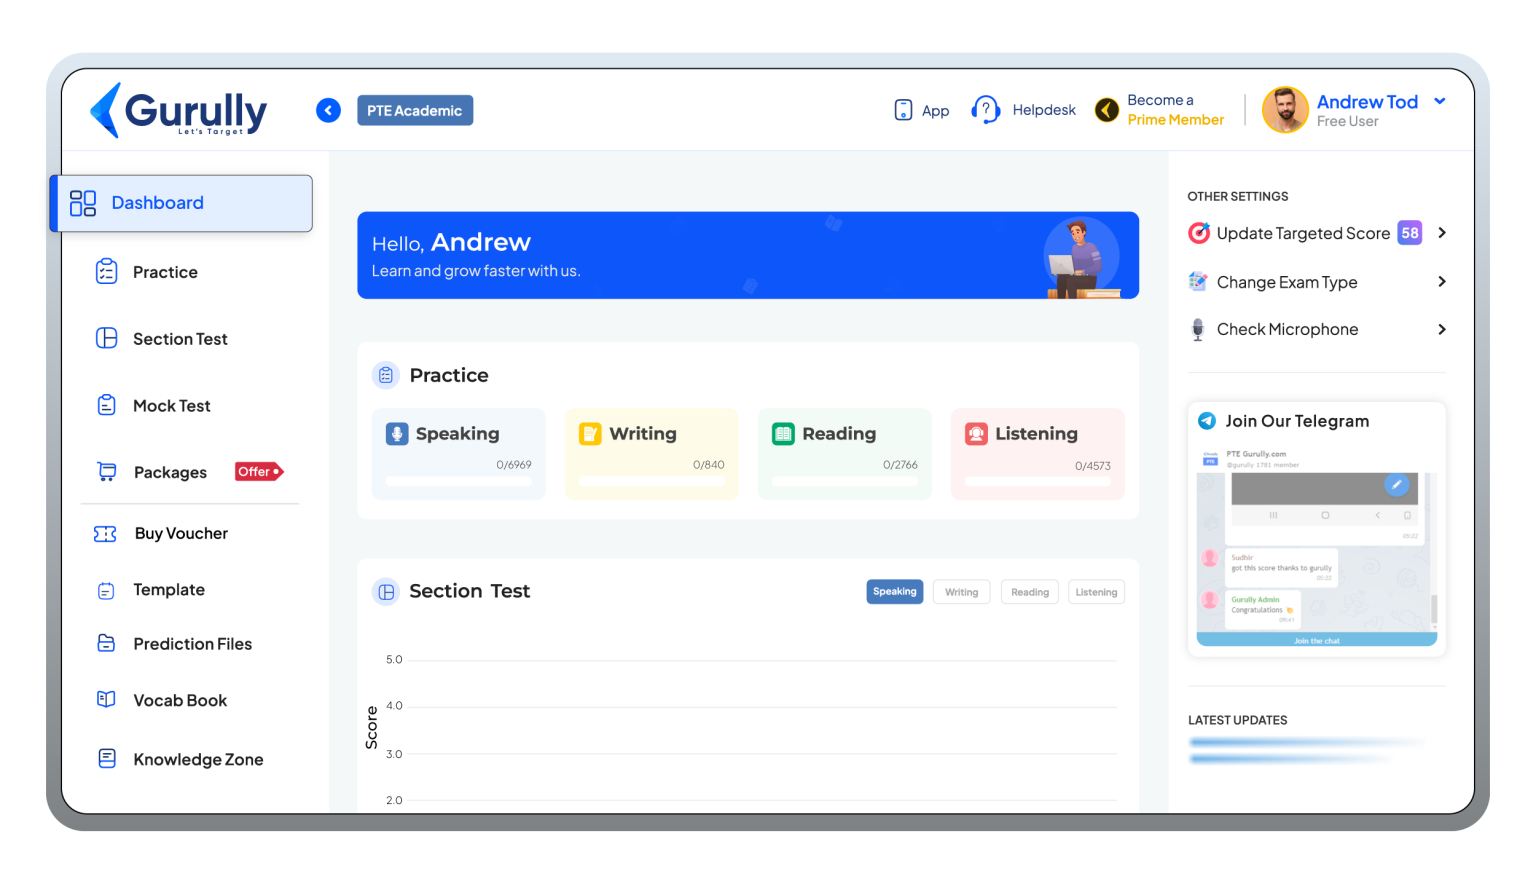Open Vocab Book using its book icon
This screenshot has width=1536, height=884.
click(107, 700)
